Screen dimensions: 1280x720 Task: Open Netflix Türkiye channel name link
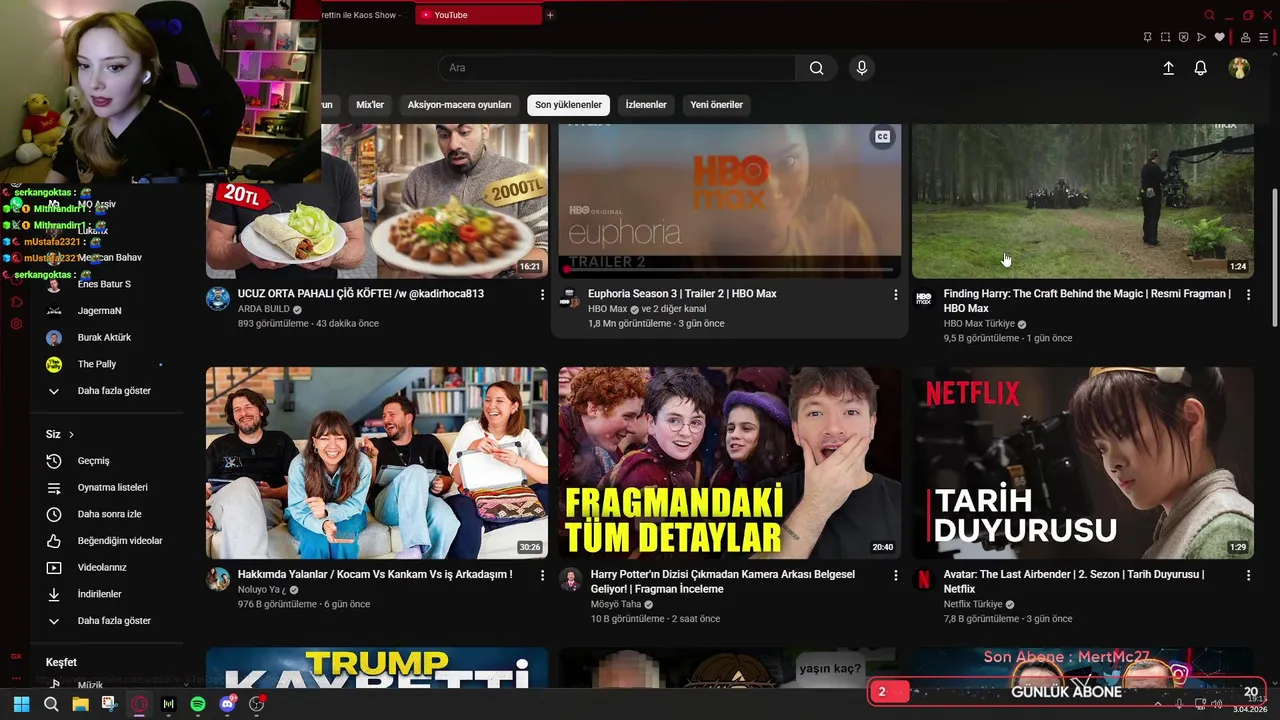(973, 604)
